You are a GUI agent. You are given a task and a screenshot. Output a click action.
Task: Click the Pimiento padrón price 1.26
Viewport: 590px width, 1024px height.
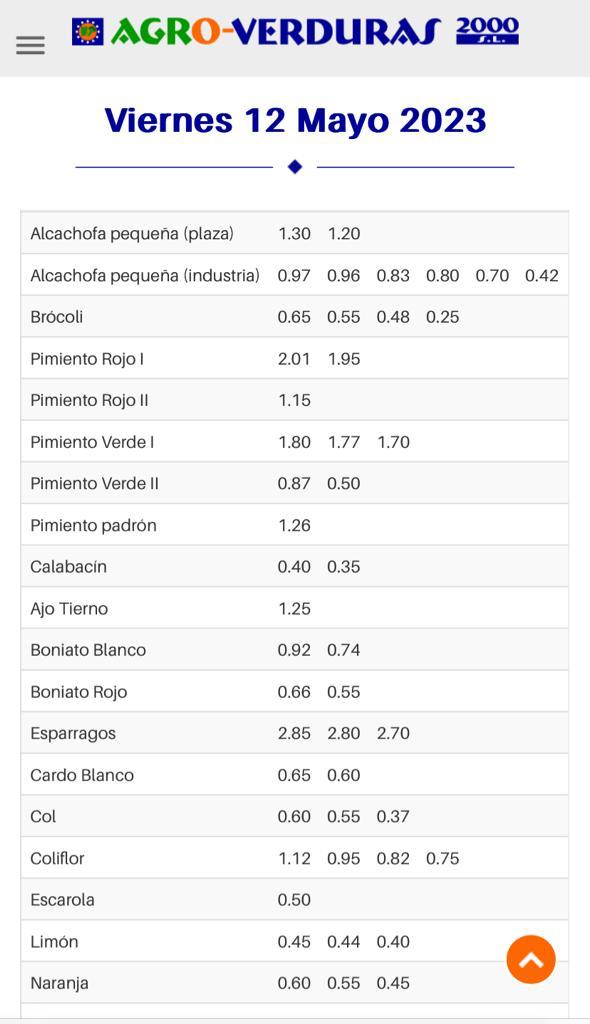click(294, 525)
